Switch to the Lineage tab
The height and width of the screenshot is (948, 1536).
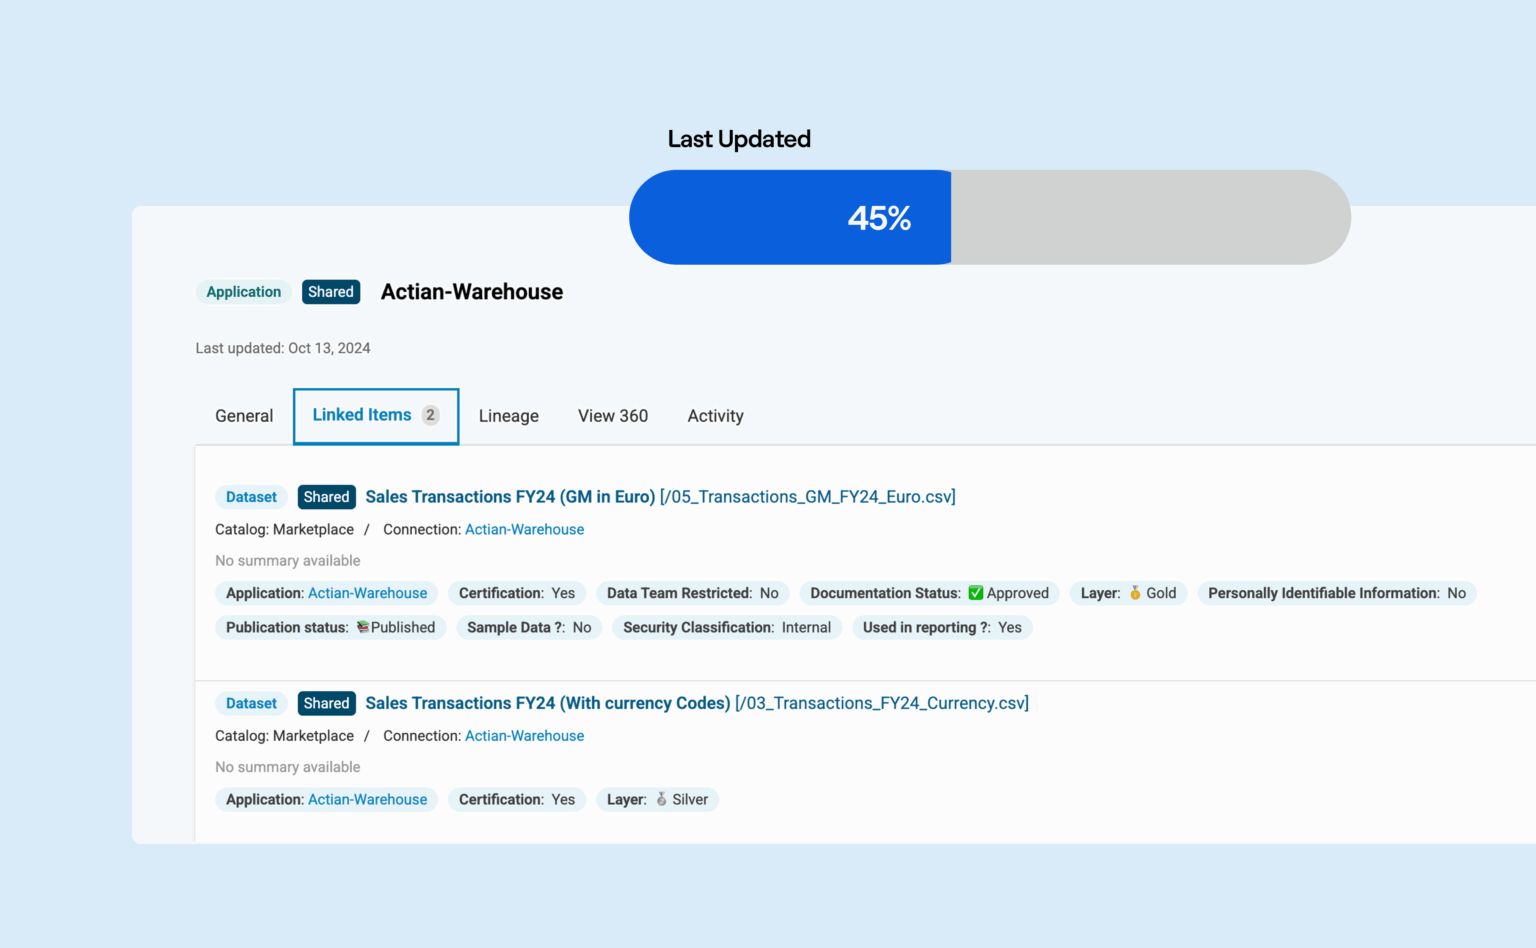coord(508,416)
